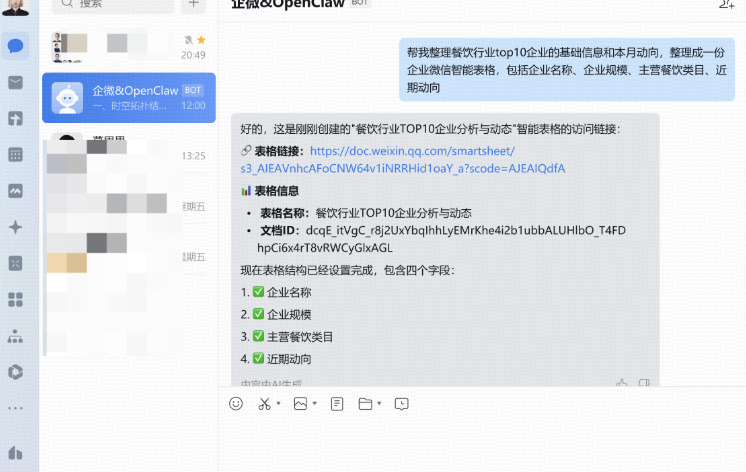Click the folder file icon in toolbar
The image size is (746, 472).
pos(365,403)
